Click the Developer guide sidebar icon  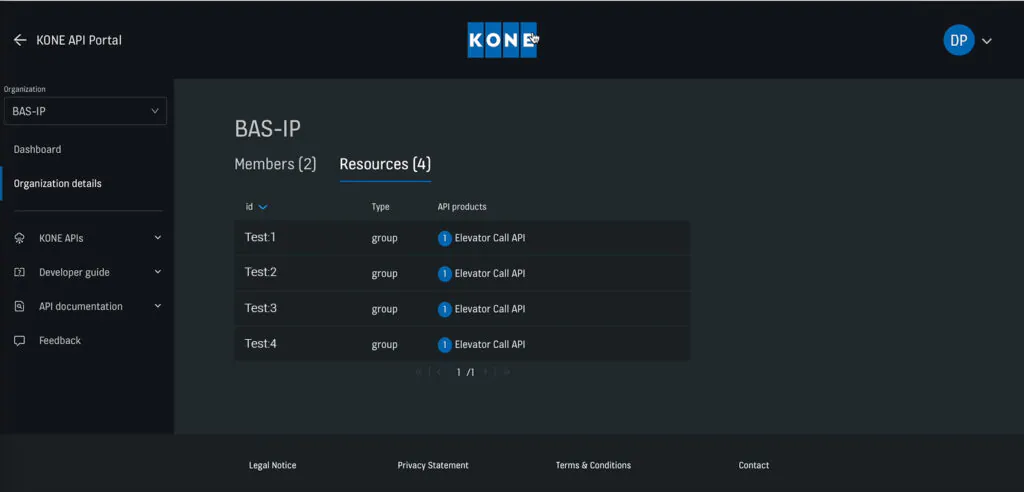(19, 272)
